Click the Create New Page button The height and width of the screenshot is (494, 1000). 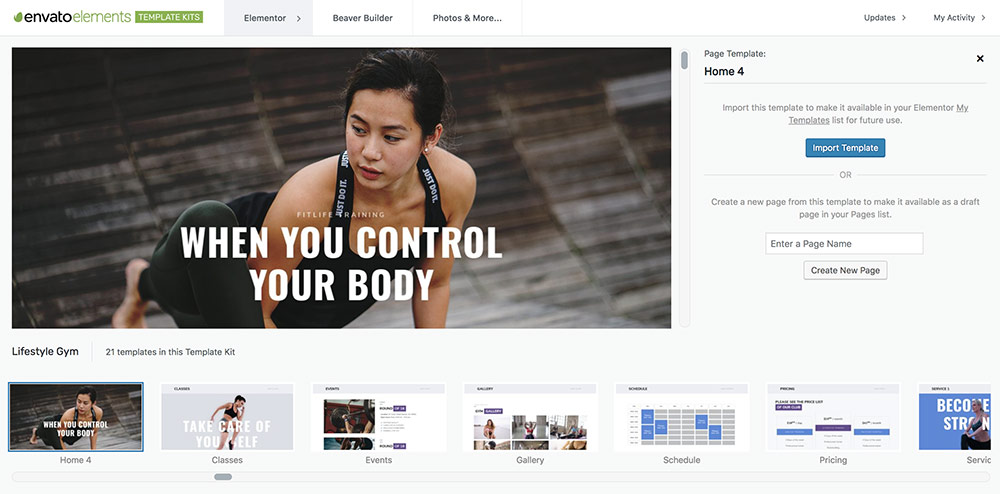coord(845,270)
